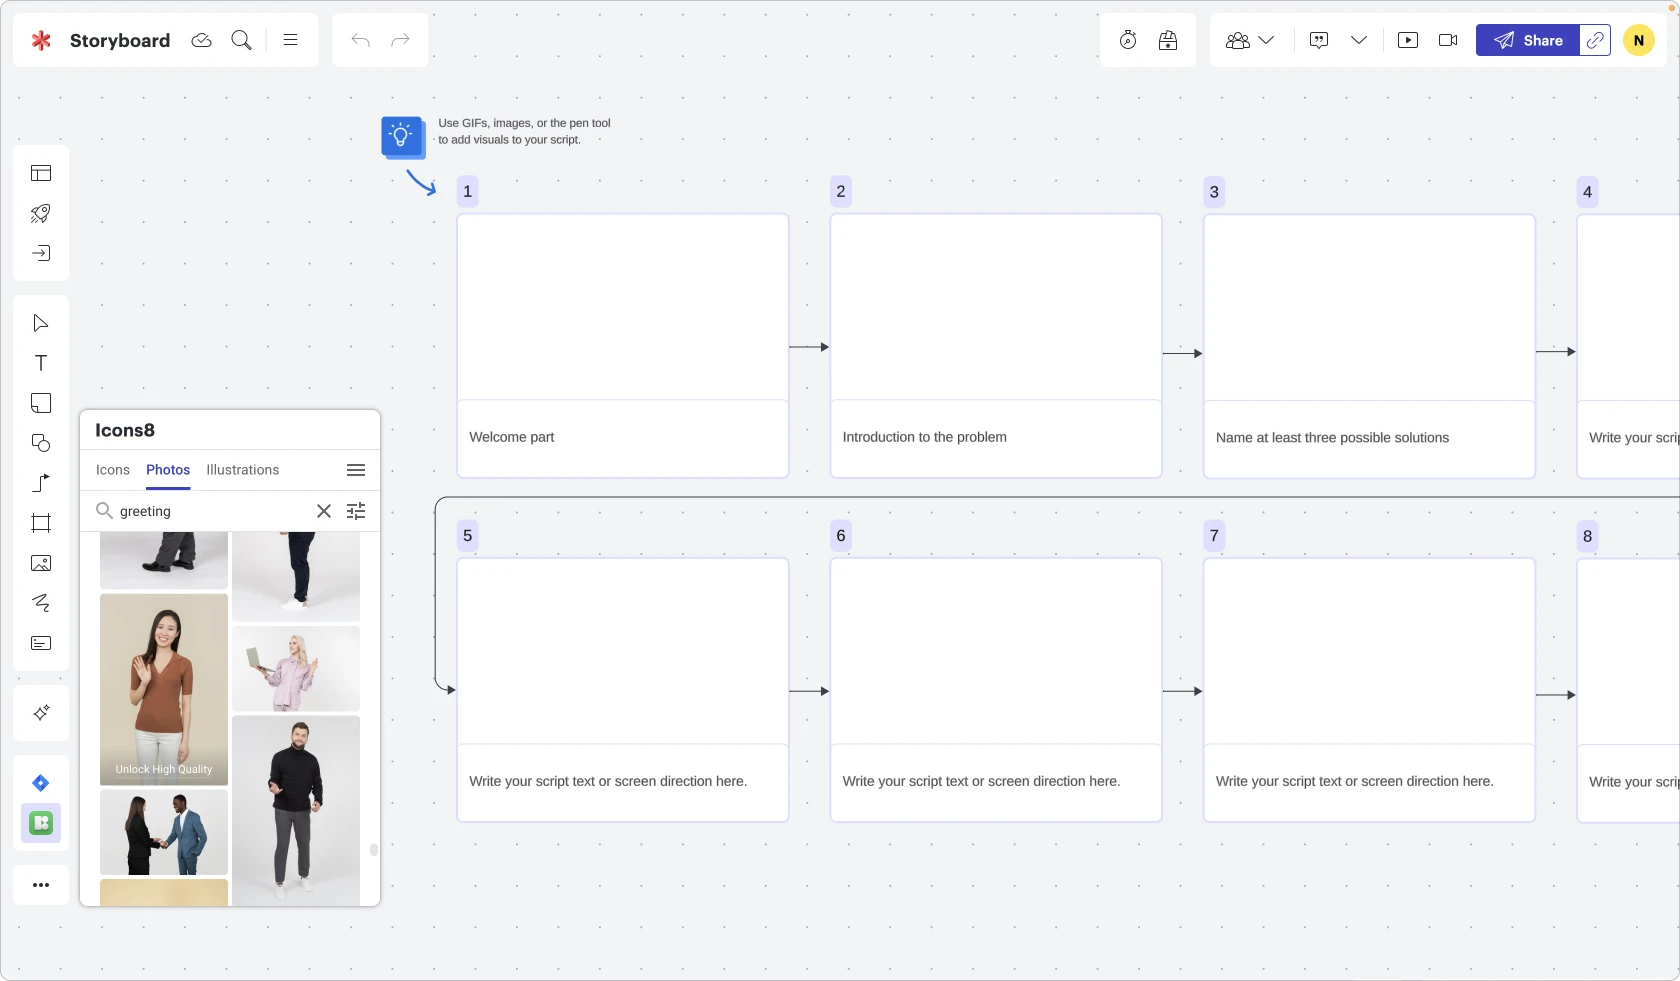Start video call with camera icon
The height and width of the screenshot is (981, 1680).
1448,40
